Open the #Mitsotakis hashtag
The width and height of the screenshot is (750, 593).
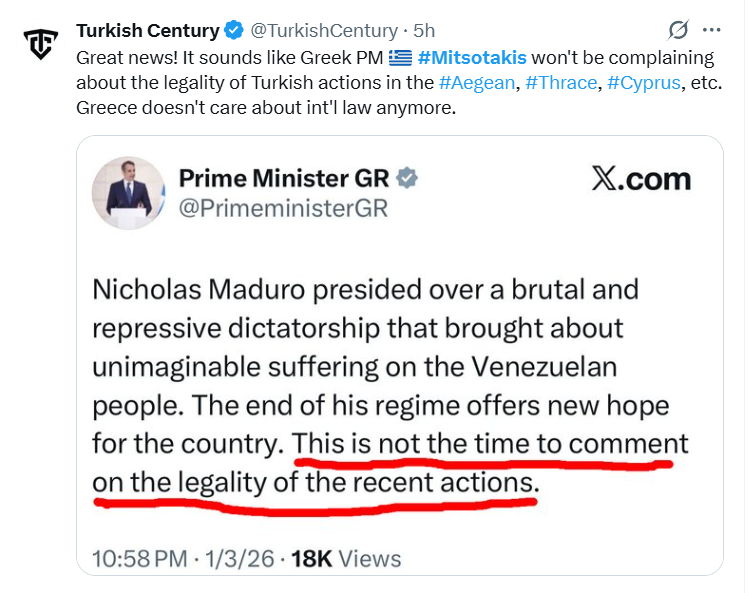tap(472, 57)
